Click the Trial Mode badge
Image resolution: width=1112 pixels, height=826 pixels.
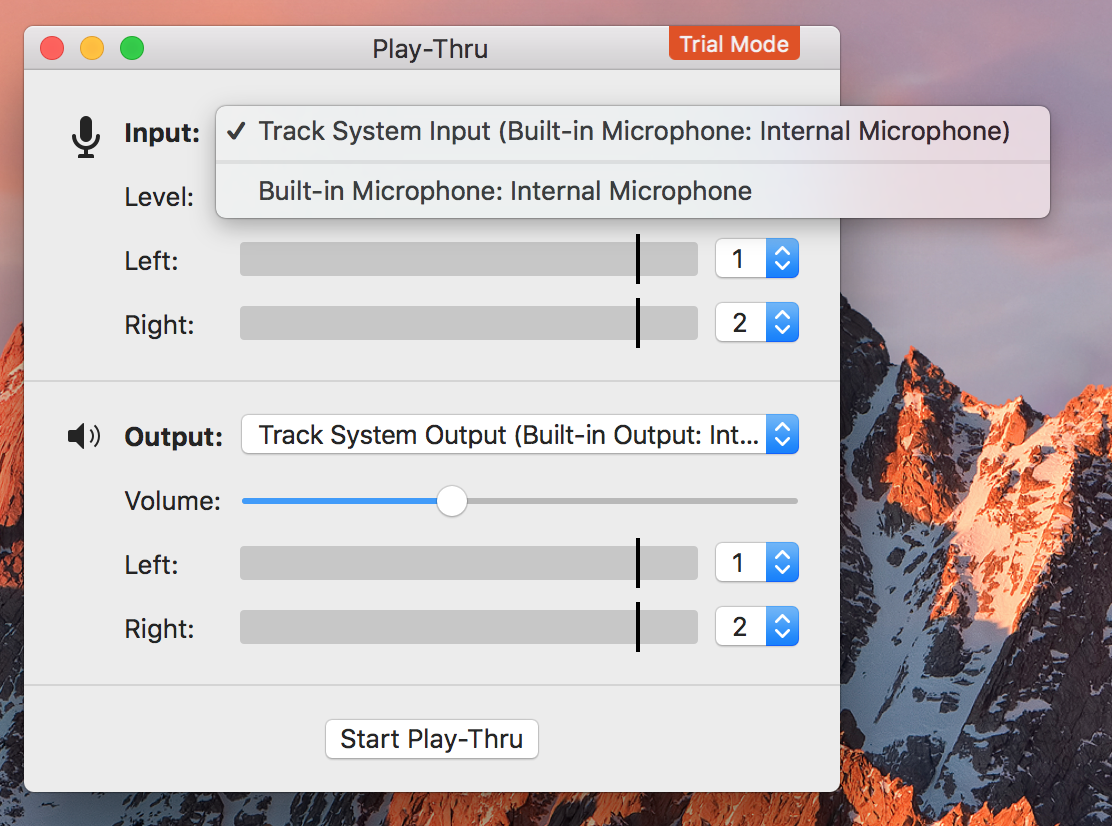[x=734, y=44]
